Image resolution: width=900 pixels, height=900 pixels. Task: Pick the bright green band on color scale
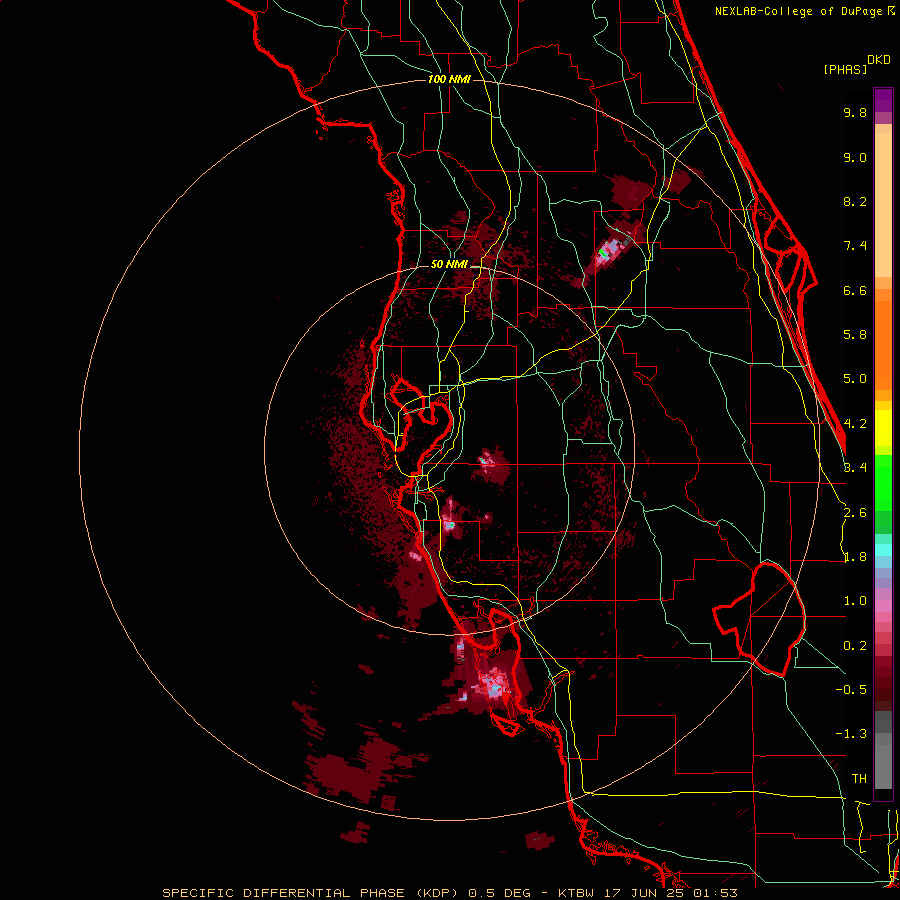tap(883, 482)
